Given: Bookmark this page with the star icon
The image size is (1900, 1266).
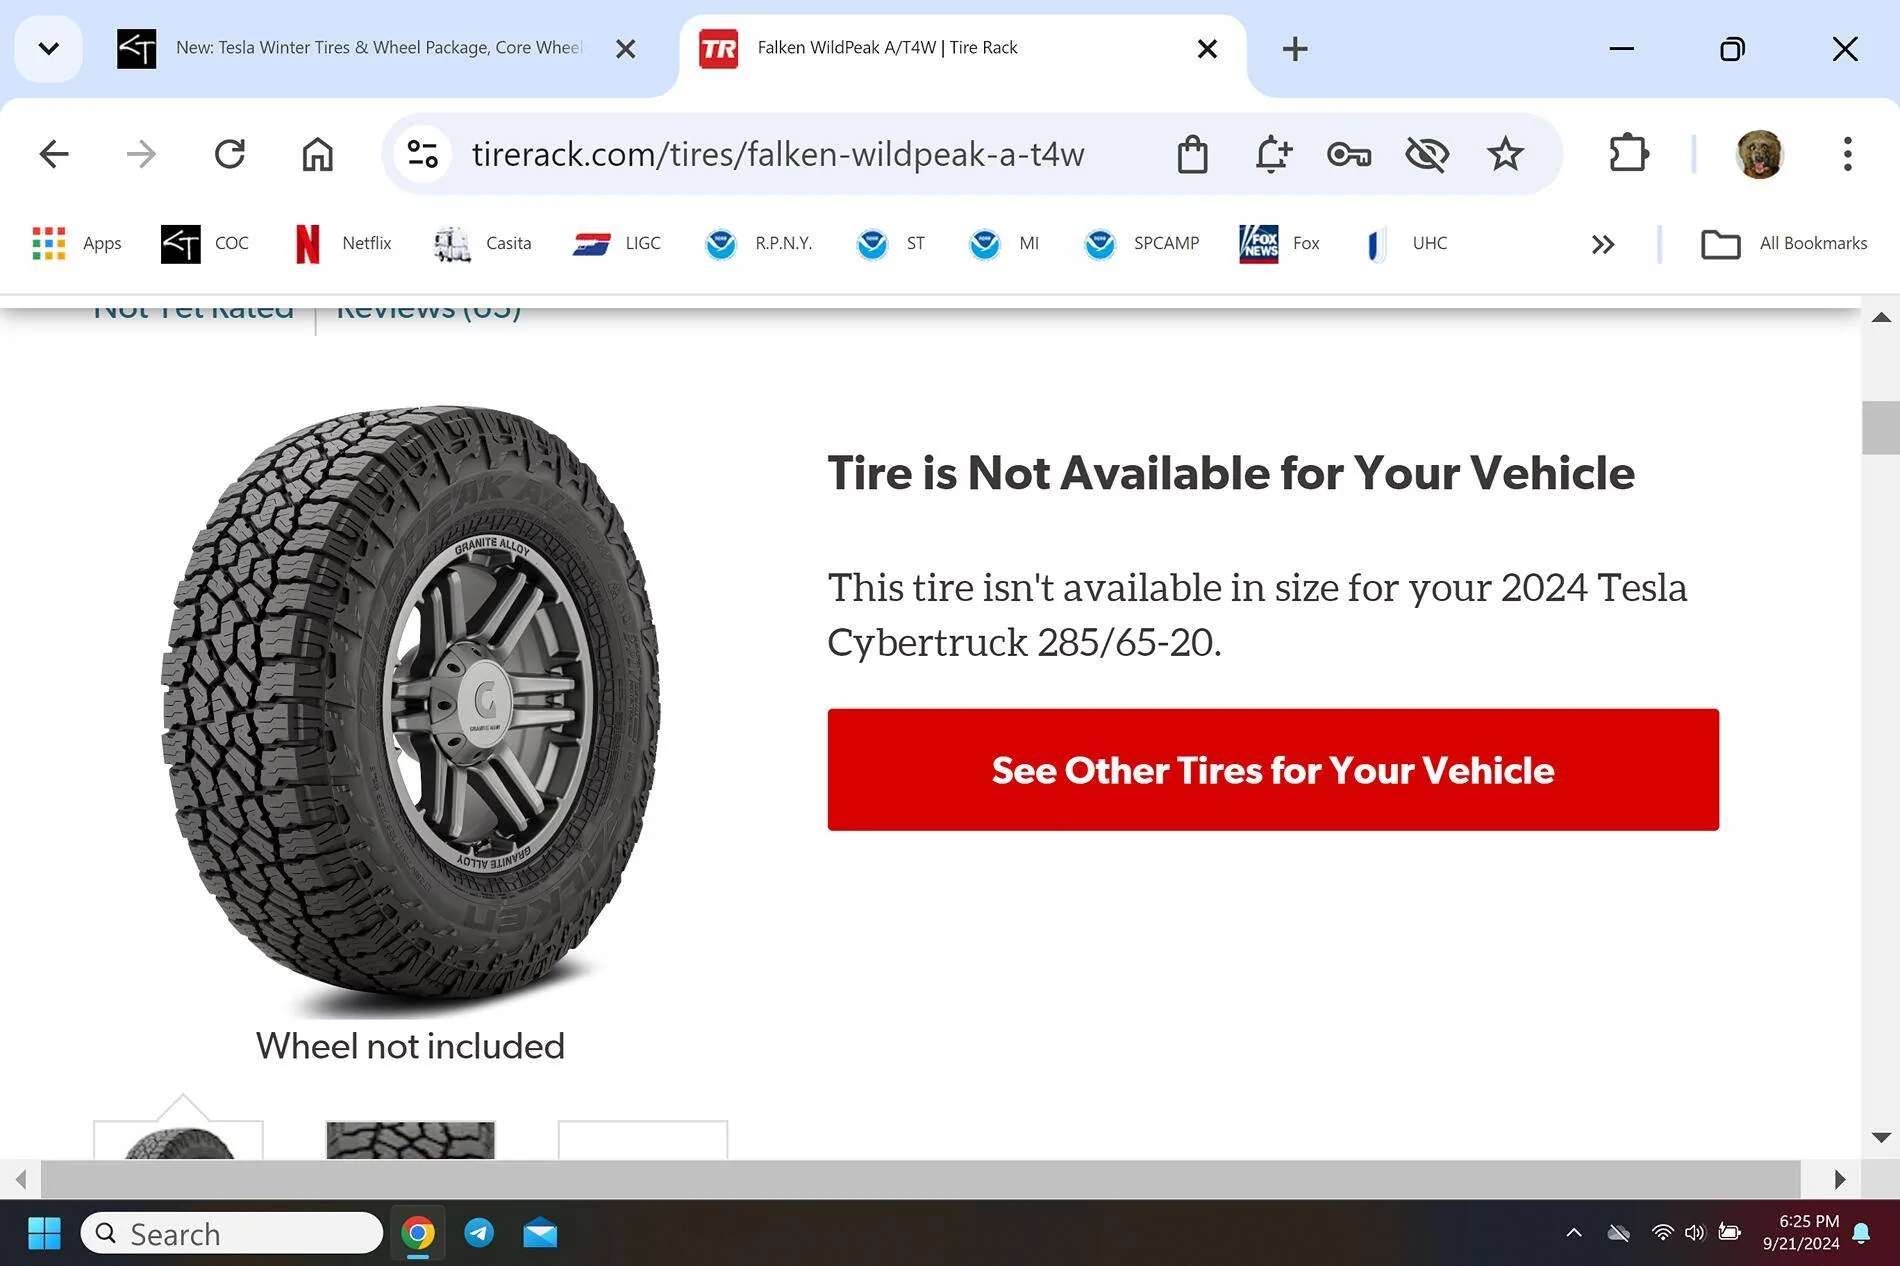Looking at the screenshot, I should tap(1505, 154).
